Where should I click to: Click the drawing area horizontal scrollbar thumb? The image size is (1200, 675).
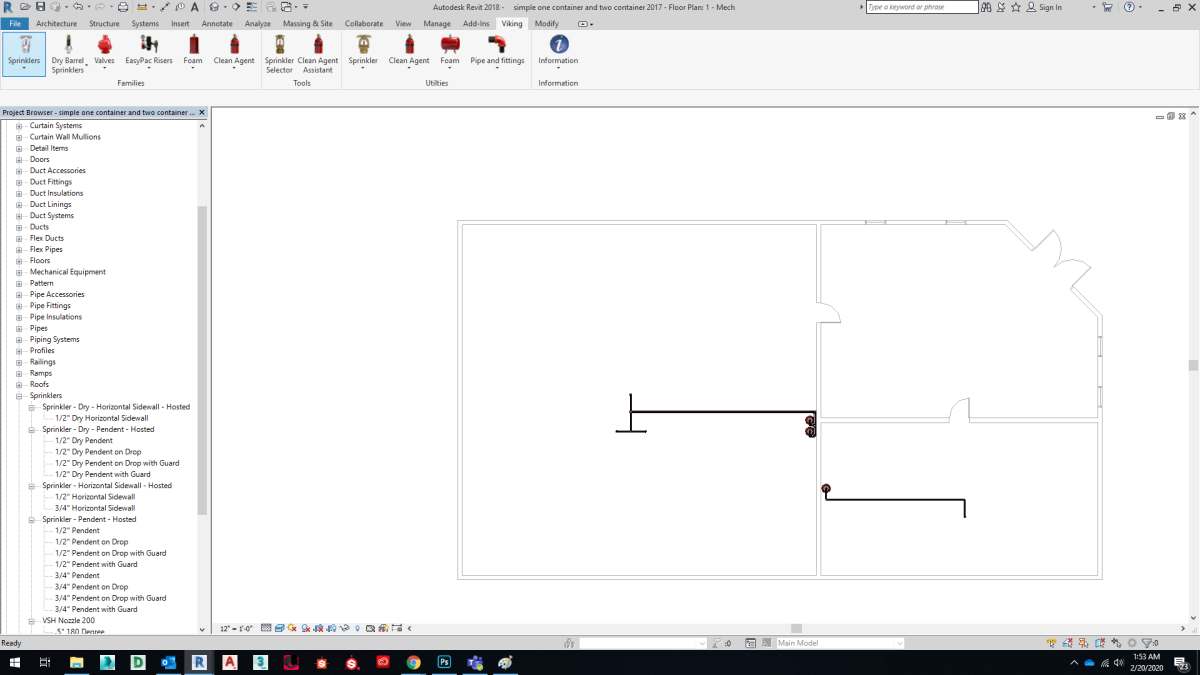click(797, 629)
